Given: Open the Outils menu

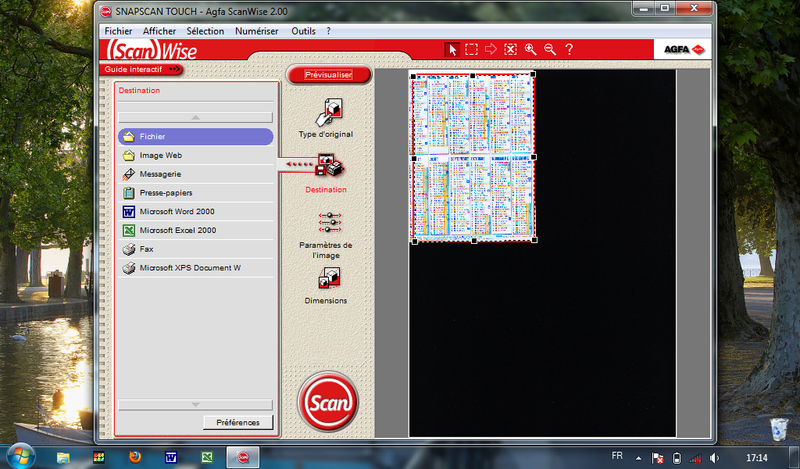Looking at the screenshot, I should coord(303,31).
